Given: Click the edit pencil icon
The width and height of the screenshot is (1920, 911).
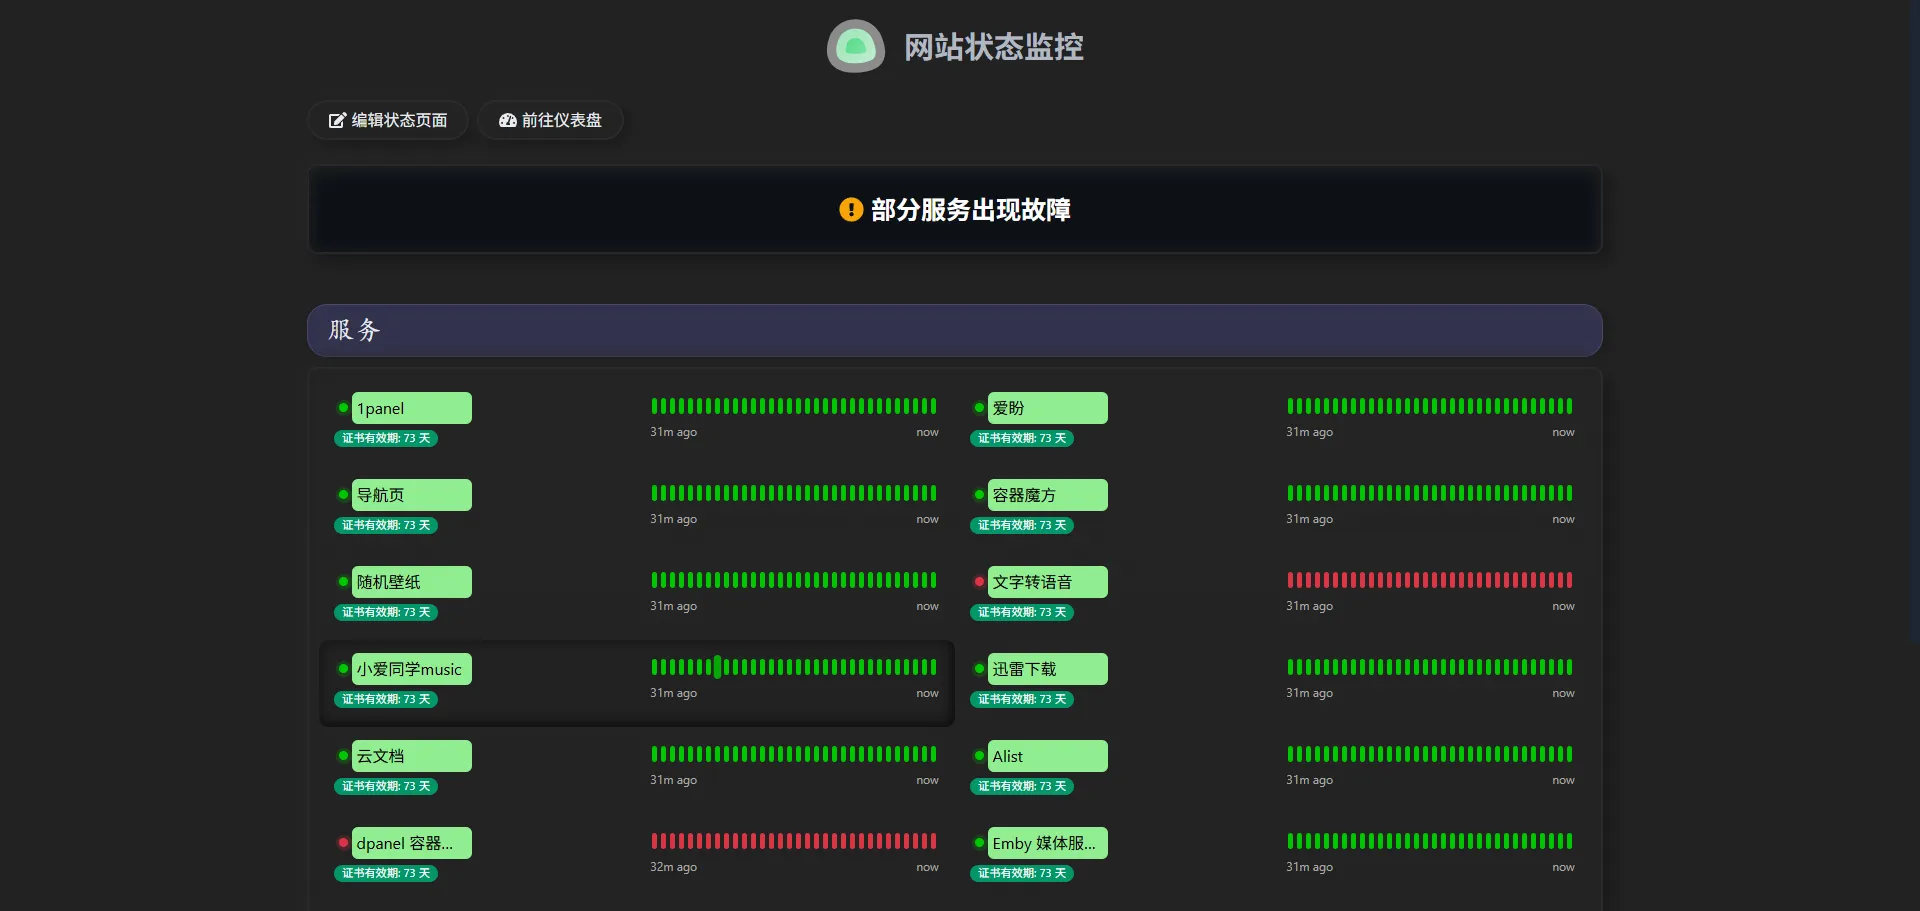Looking at the screenshot, I should (337, 121).
